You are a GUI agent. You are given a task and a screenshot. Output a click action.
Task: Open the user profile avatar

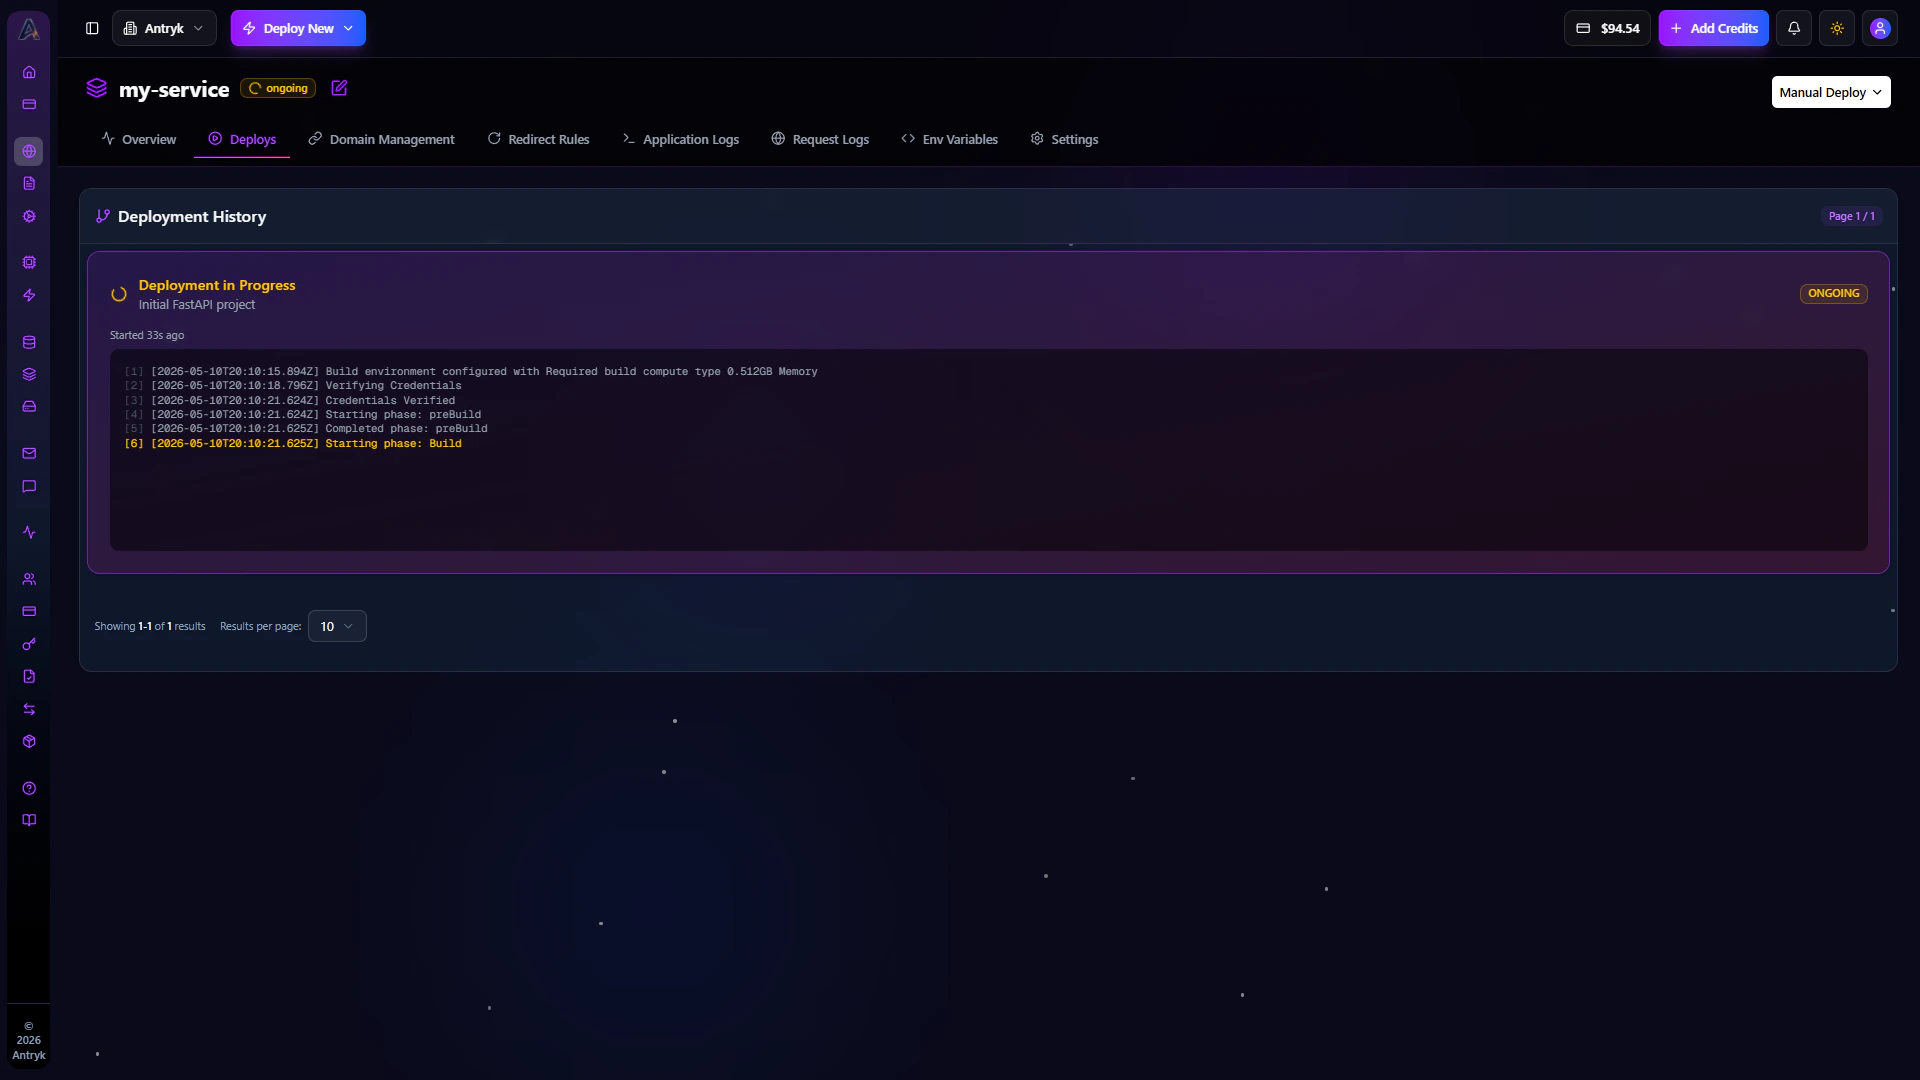(1880, 28)
